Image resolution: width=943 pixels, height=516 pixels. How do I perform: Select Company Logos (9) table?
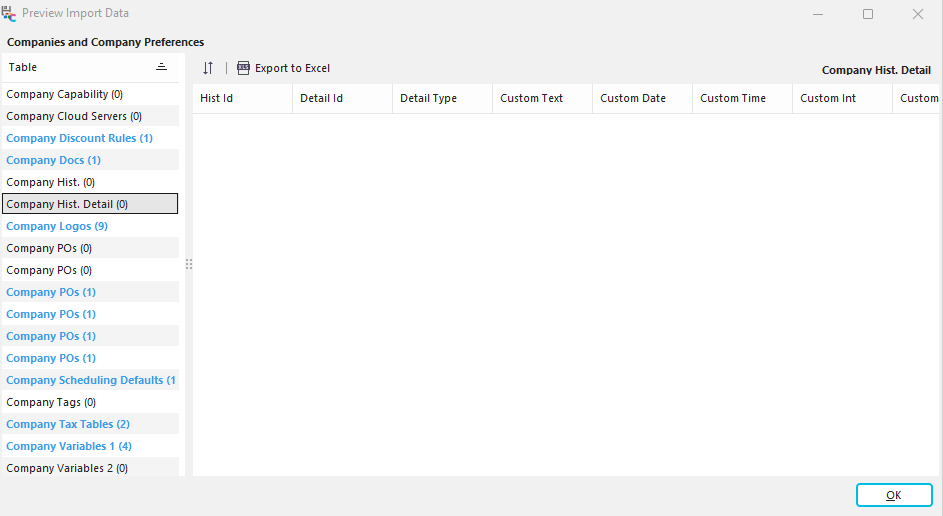[57, 226]
